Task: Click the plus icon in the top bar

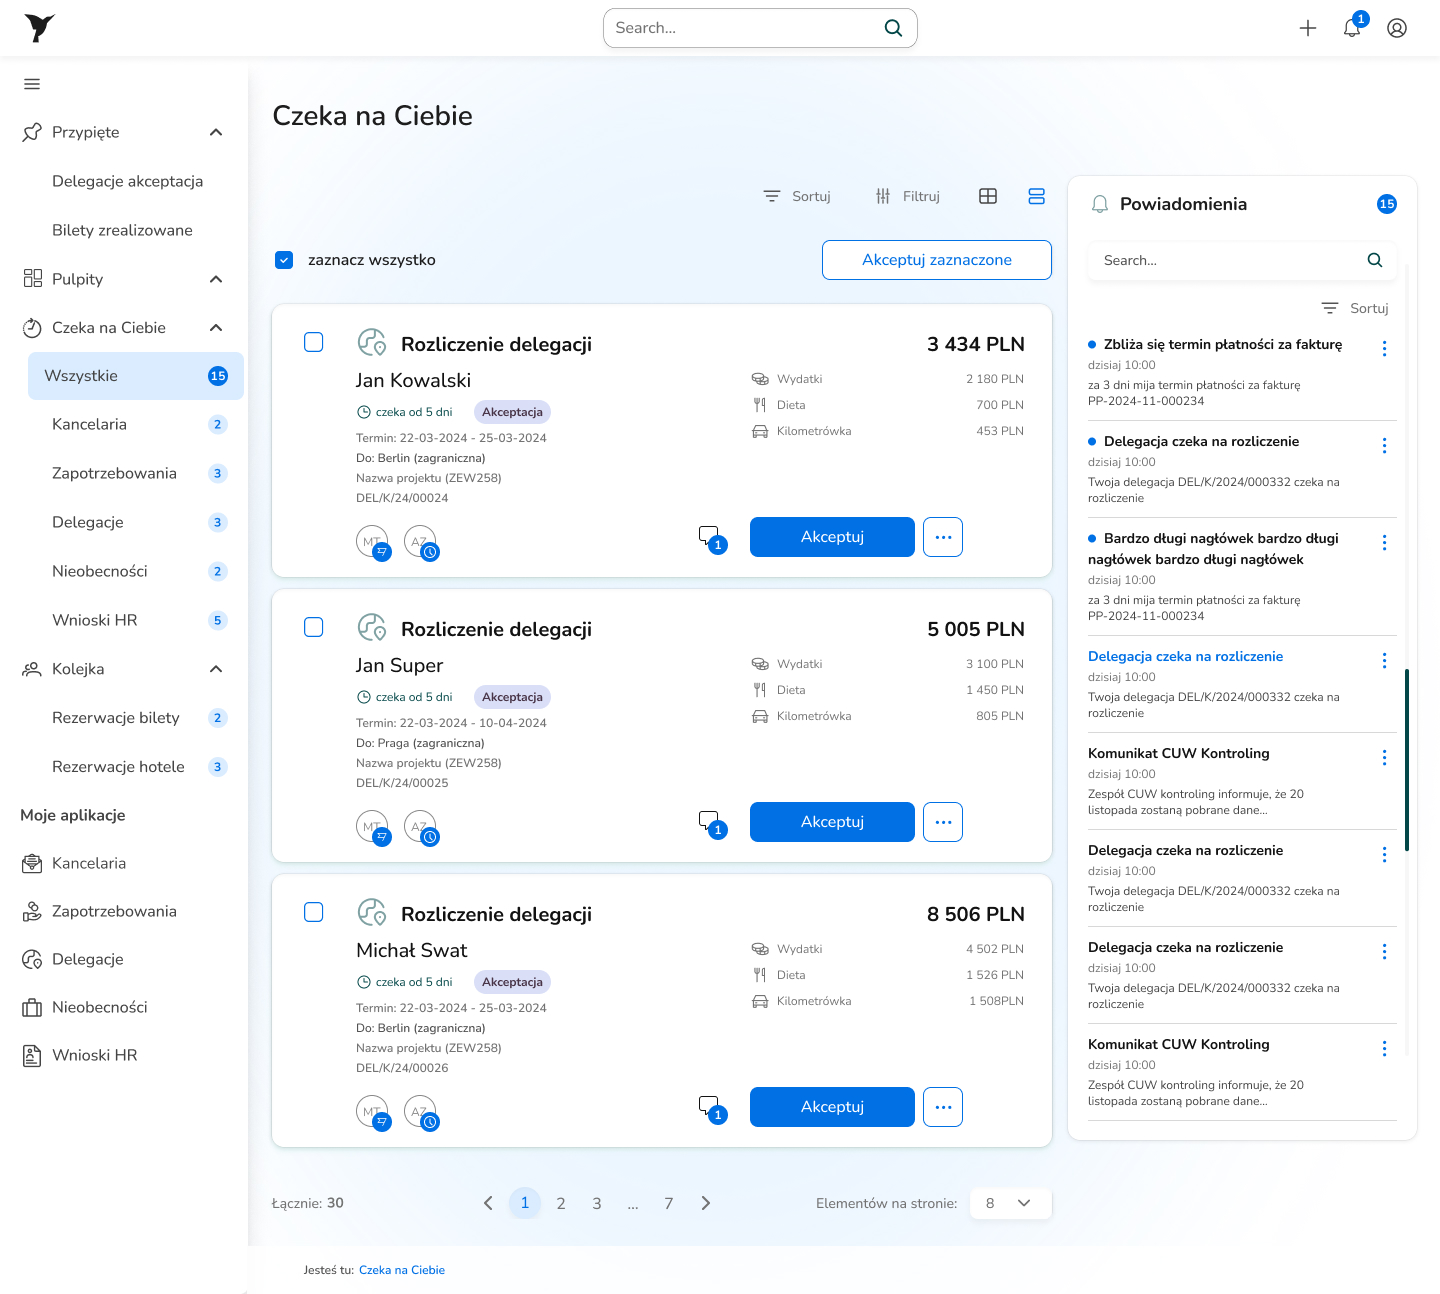Action: tap(1308, 28)
